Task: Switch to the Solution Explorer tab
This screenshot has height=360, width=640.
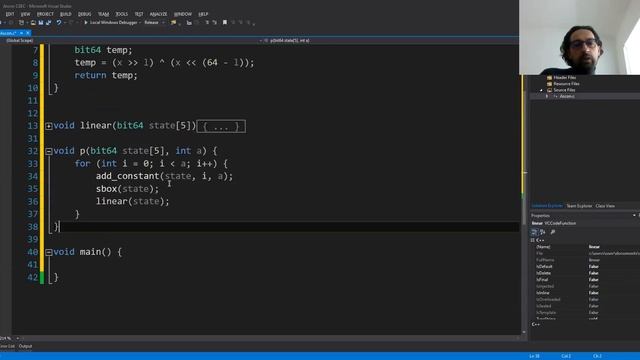Action: coord(547,206)
